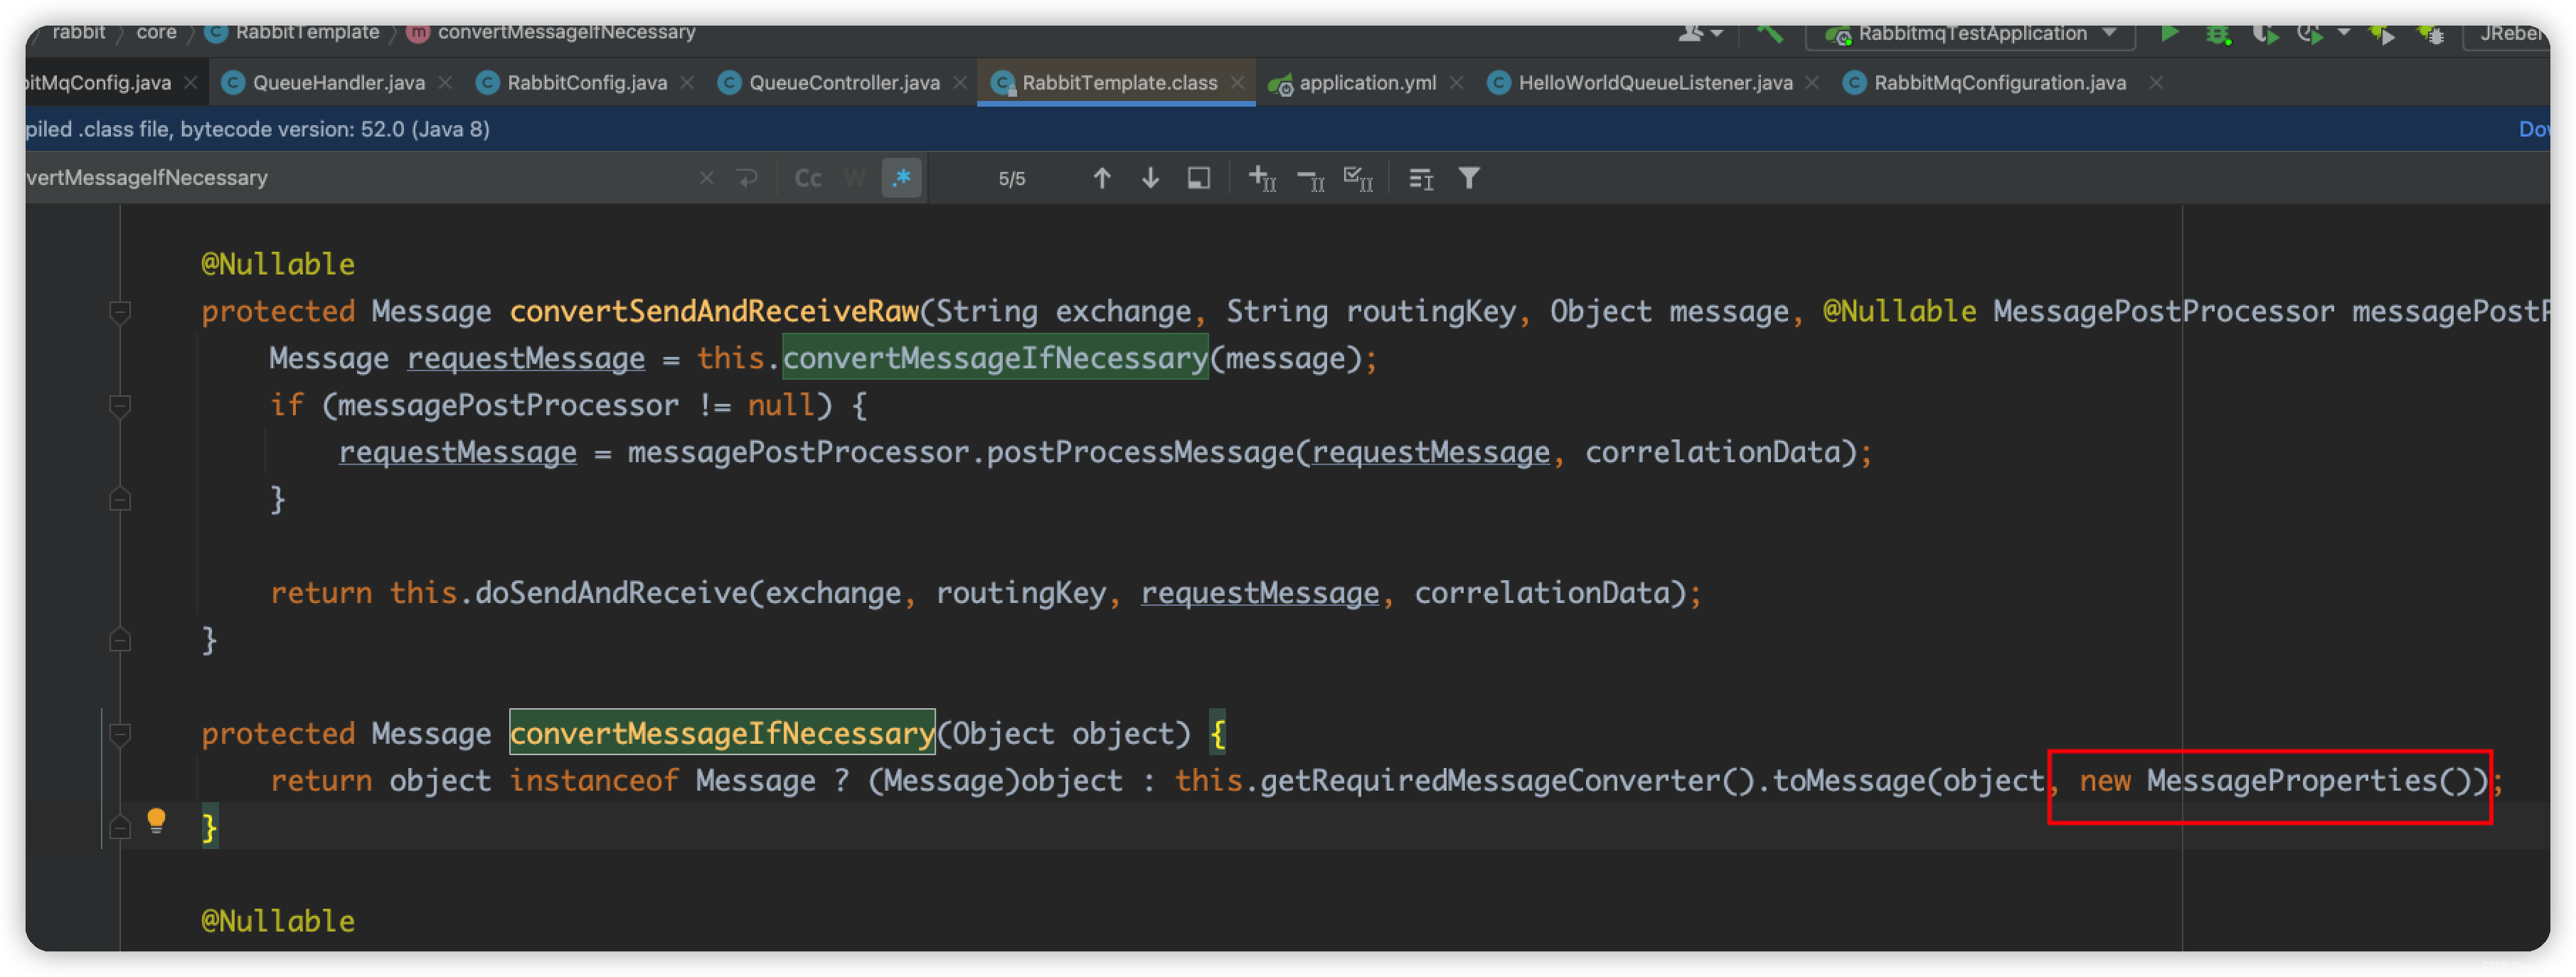This screenshot has width=2576, height=977.
Task: Toggle Words (W) search option
Action: (x=854, y=178)
